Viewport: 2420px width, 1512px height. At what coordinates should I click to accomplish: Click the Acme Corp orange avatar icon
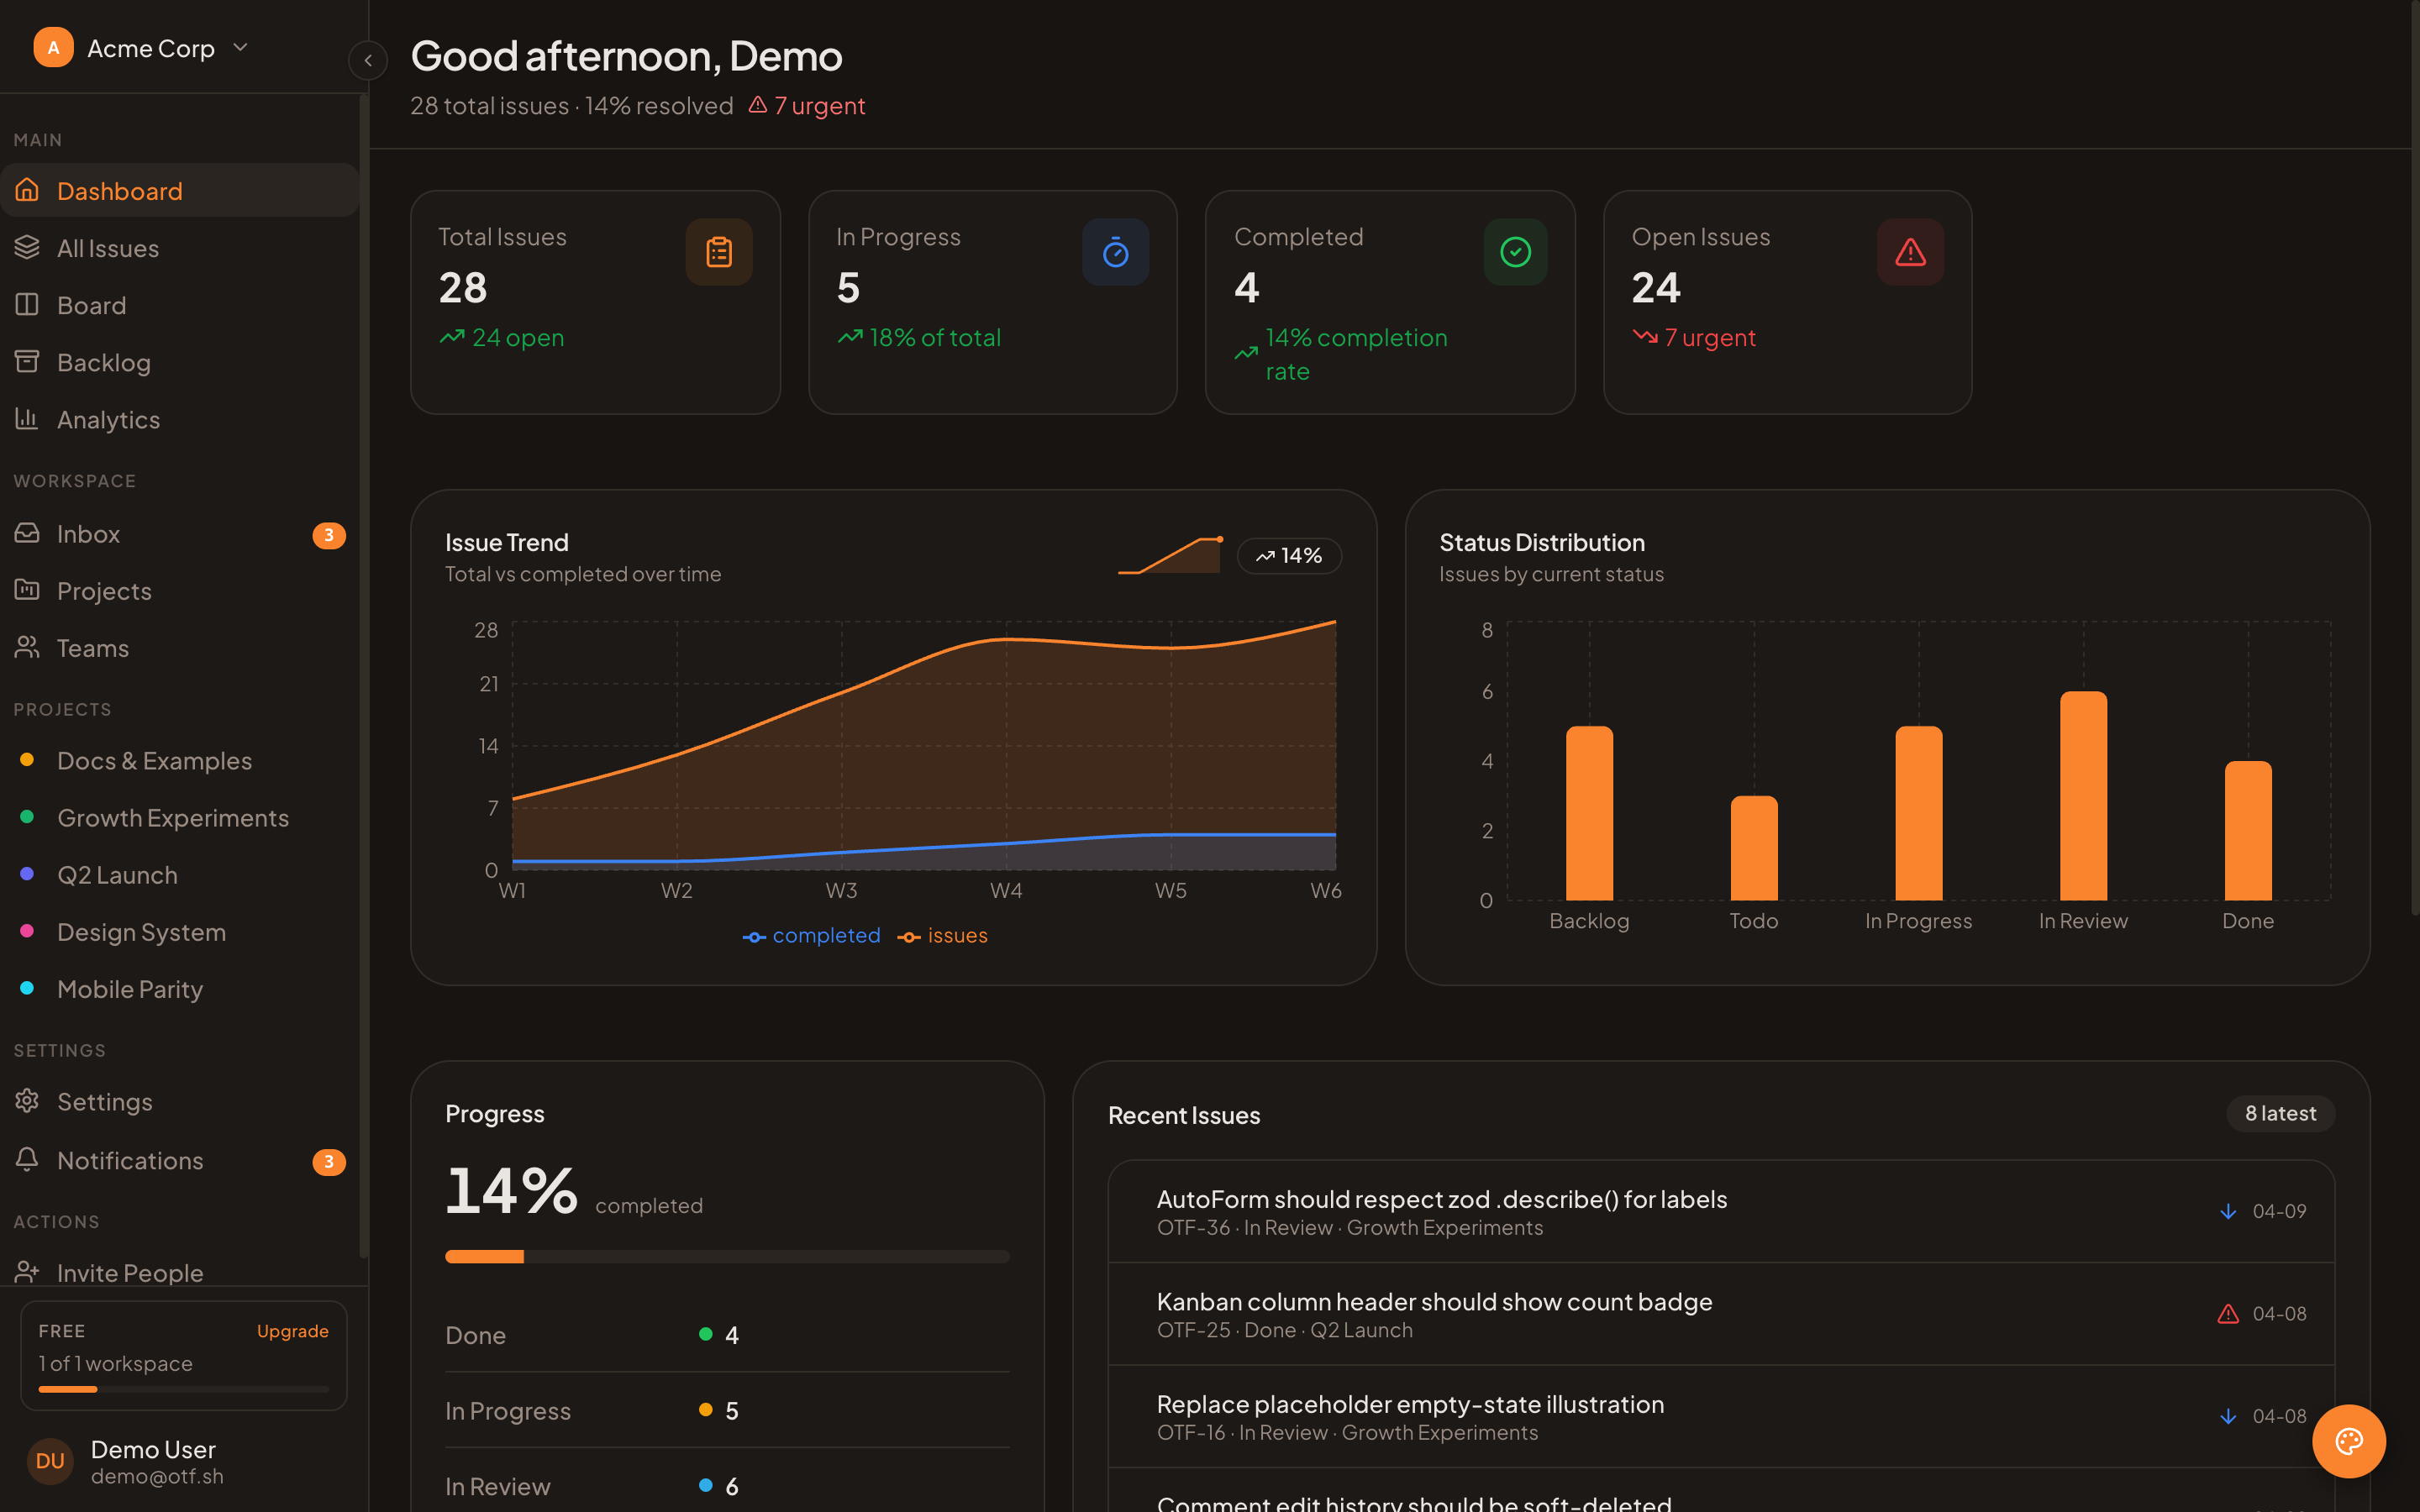pyautogui.click(x=53, y=47)
